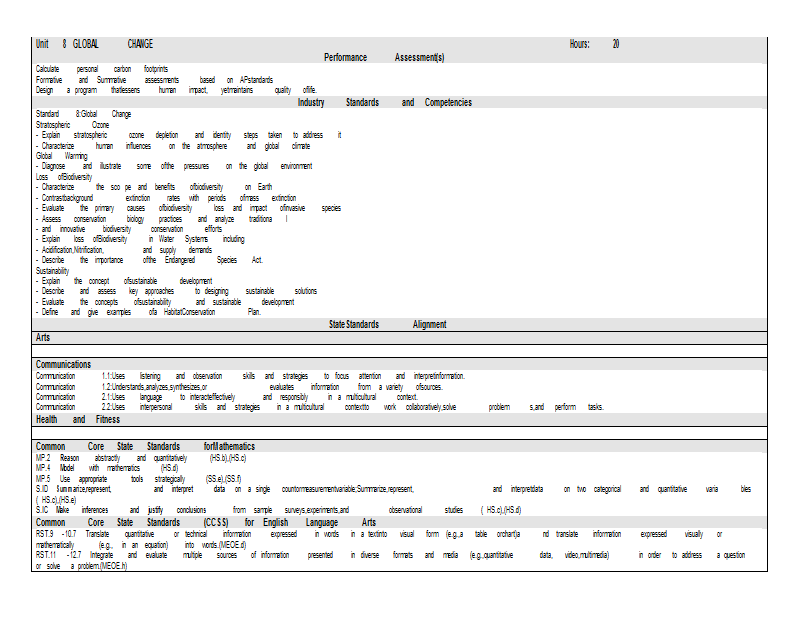Click the 'Global Warming' subheading

coord(61,156)
